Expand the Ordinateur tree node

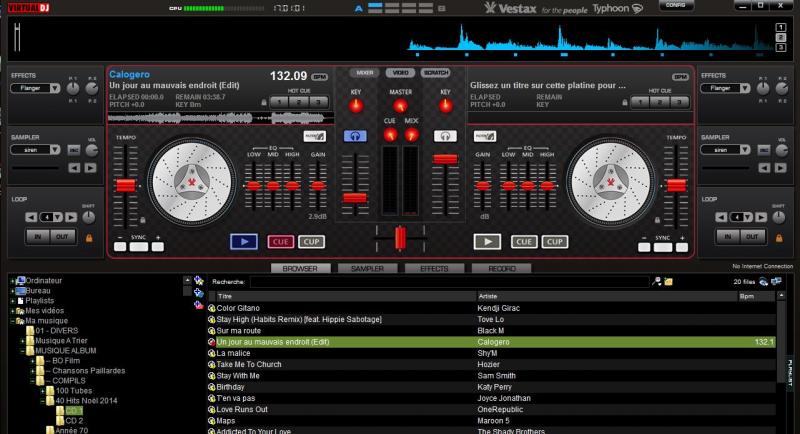(x=13, y=280)
